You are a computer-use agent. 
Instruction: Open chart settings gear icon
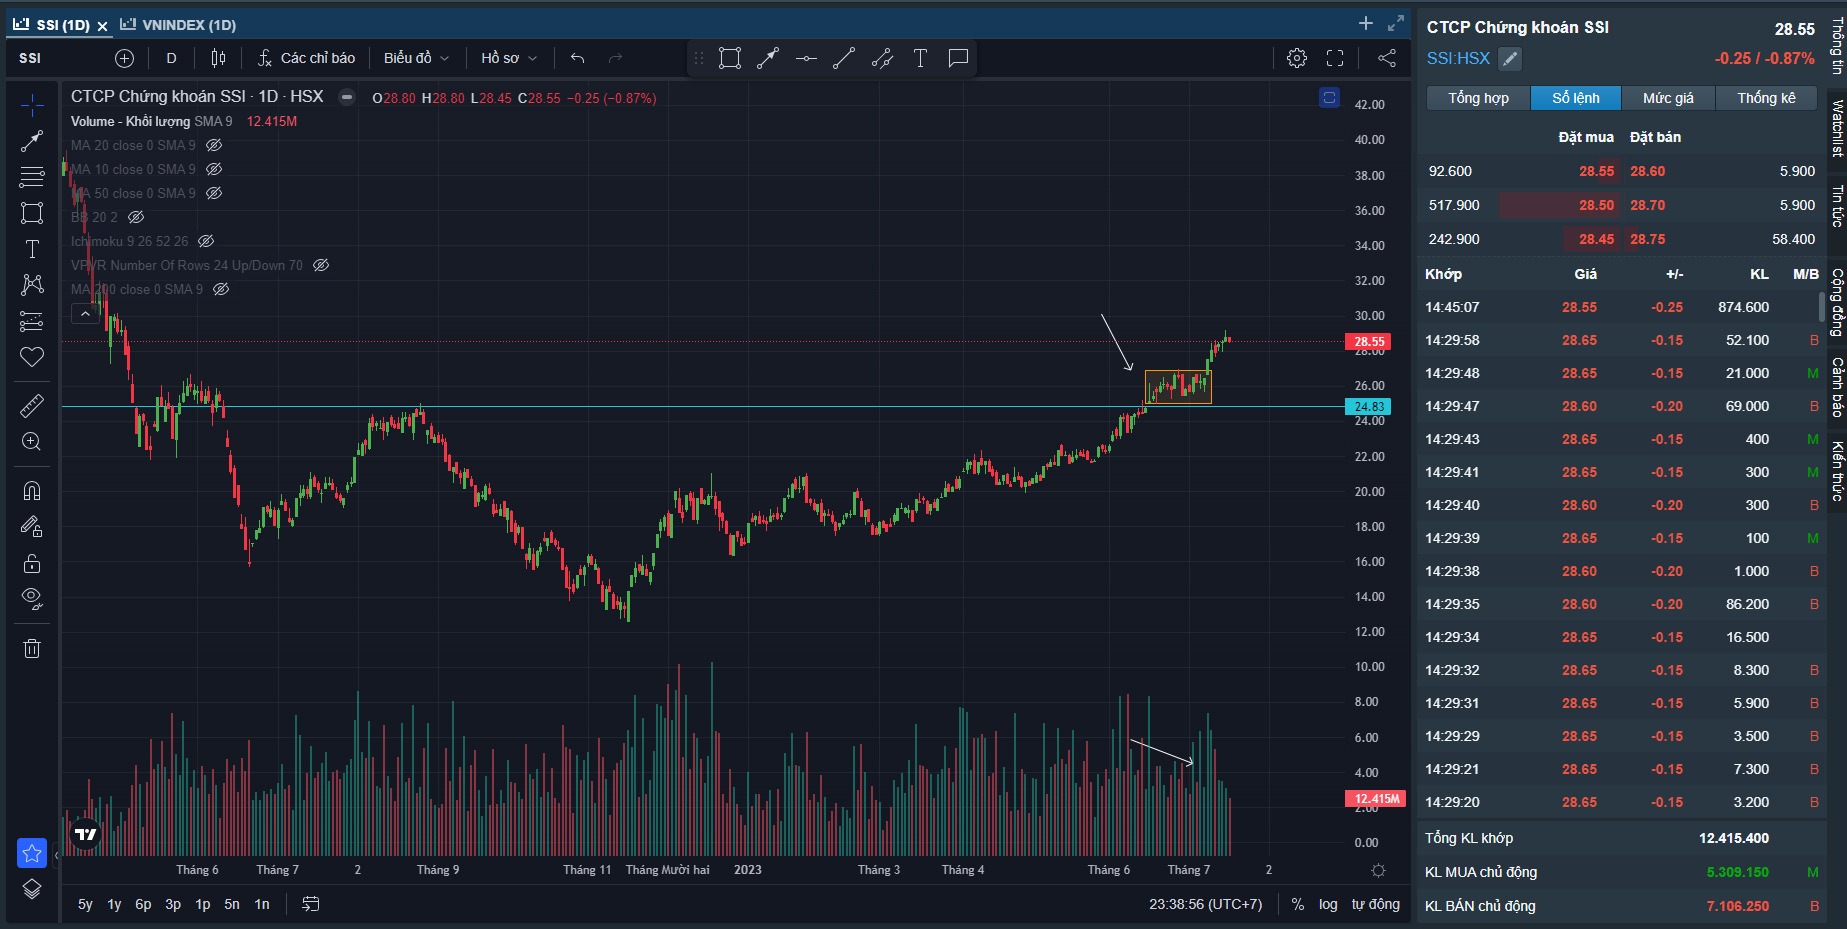click(x=1296, y=58)
